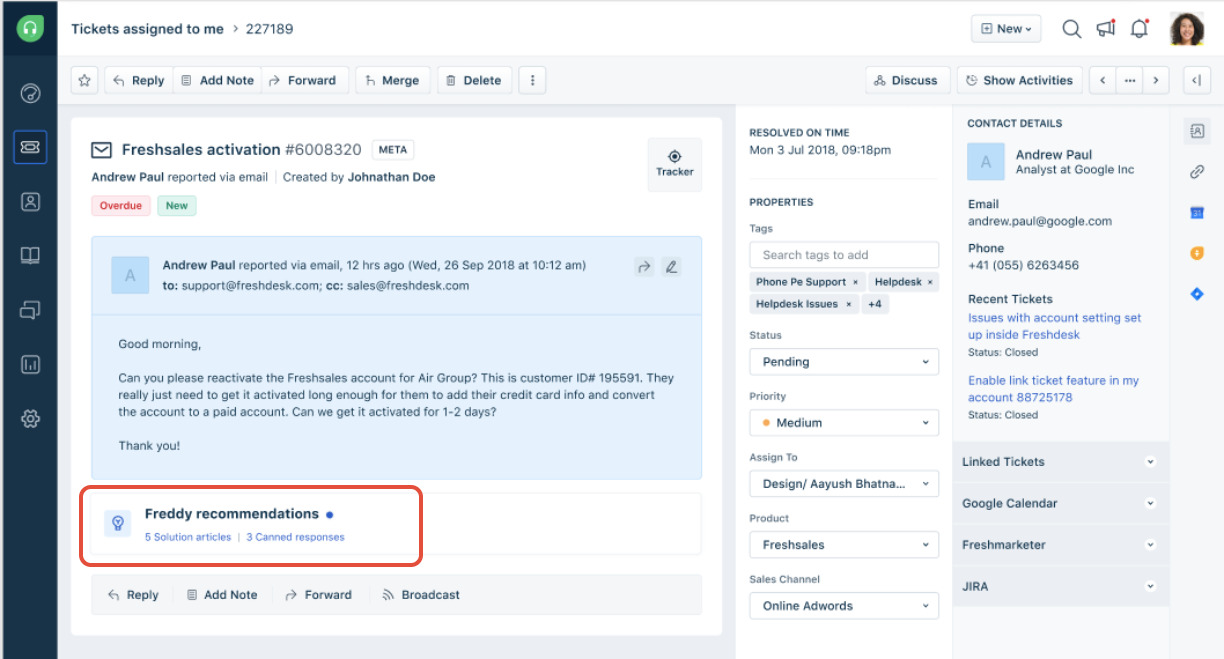Remove the Helpdesk Issues tag

[x=848, y=304]
